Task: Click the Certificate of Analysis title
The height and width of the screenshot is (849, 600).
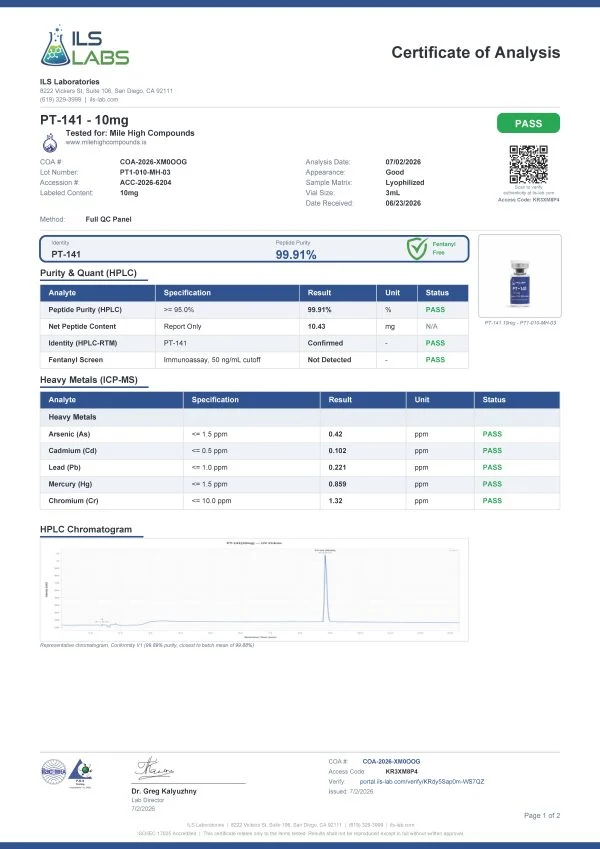Action: 475,53
